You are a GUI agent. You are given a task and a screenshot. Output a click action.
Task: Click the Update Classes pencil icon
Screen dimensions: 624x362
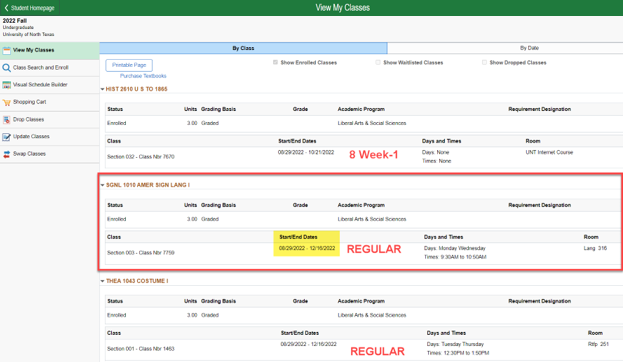pos(6,136)
